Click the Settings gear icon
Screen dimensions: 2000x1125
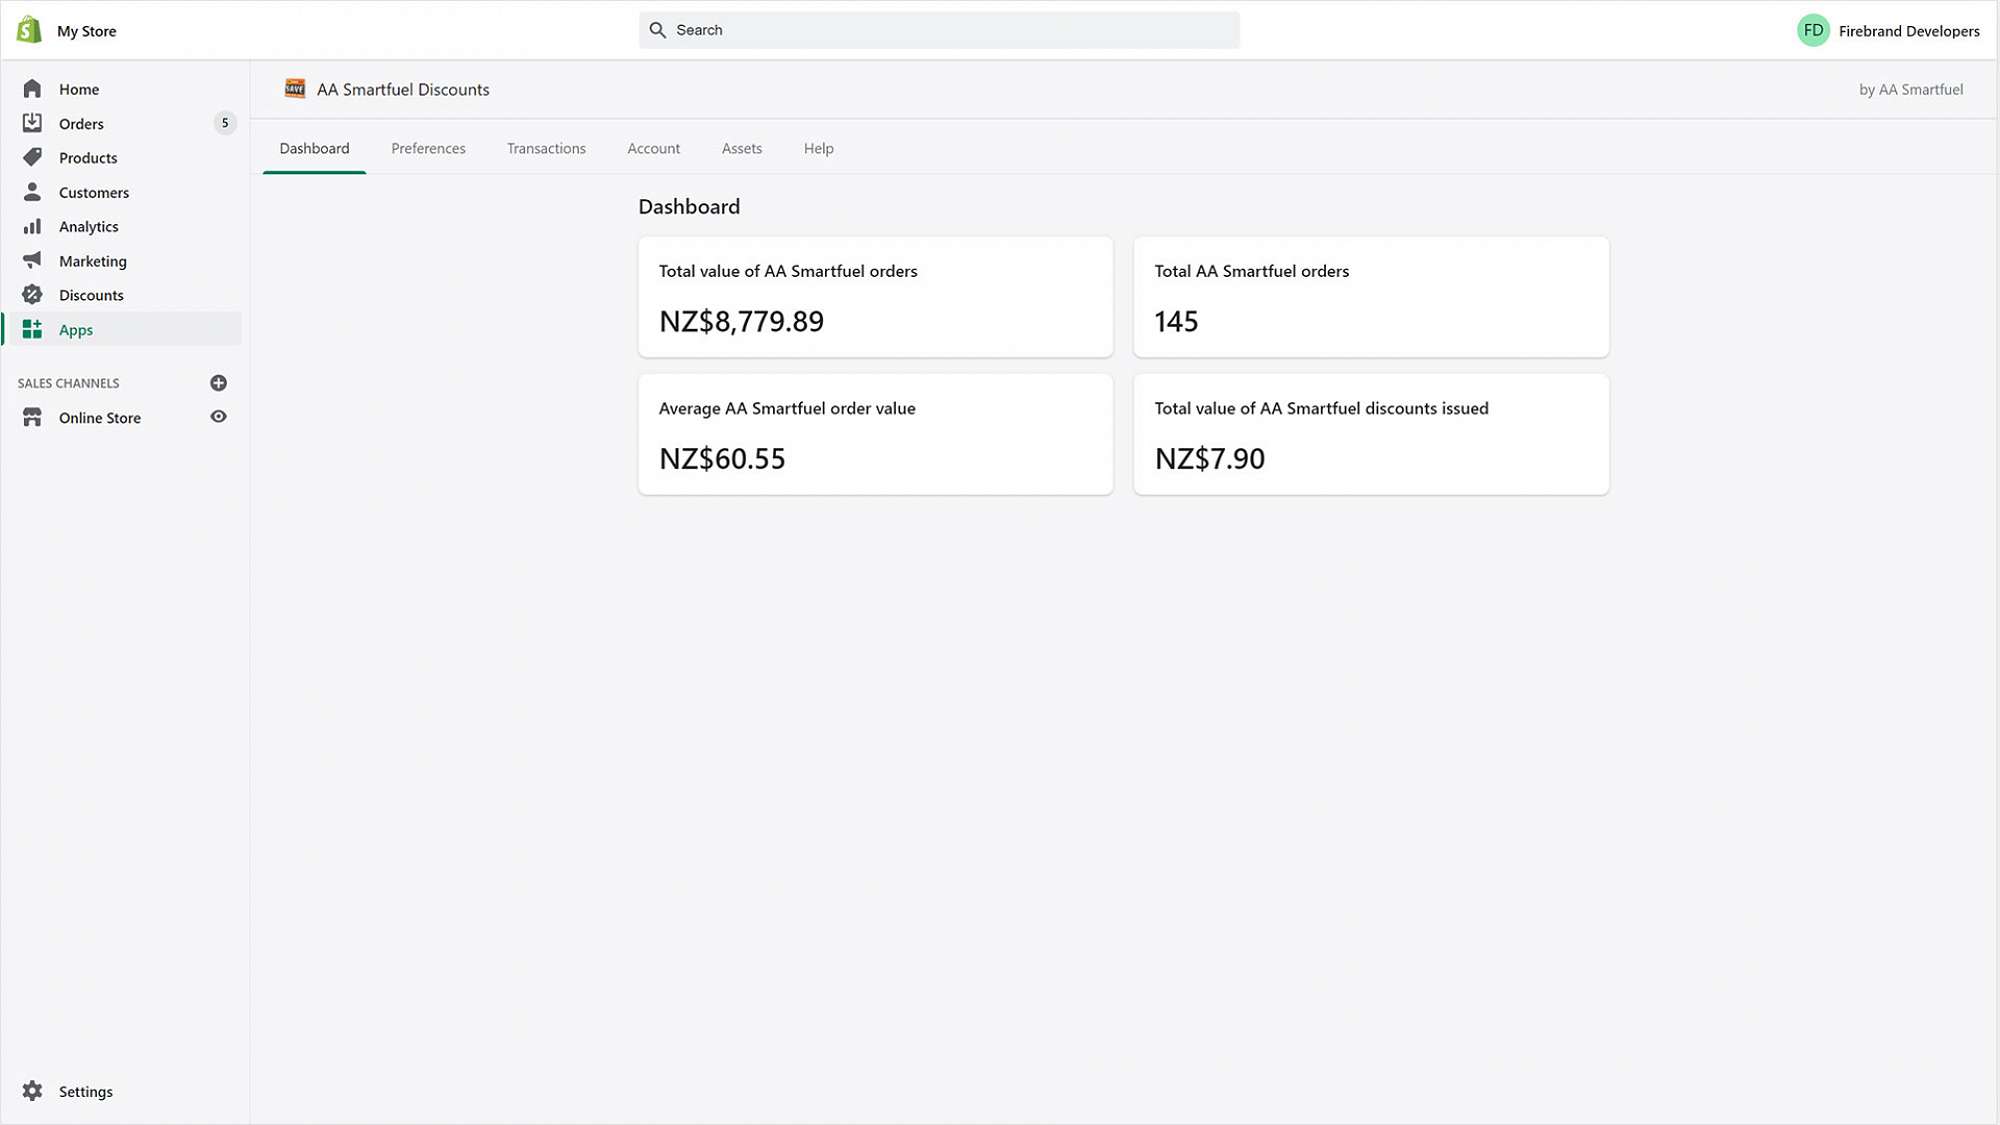pos(32,1091)
